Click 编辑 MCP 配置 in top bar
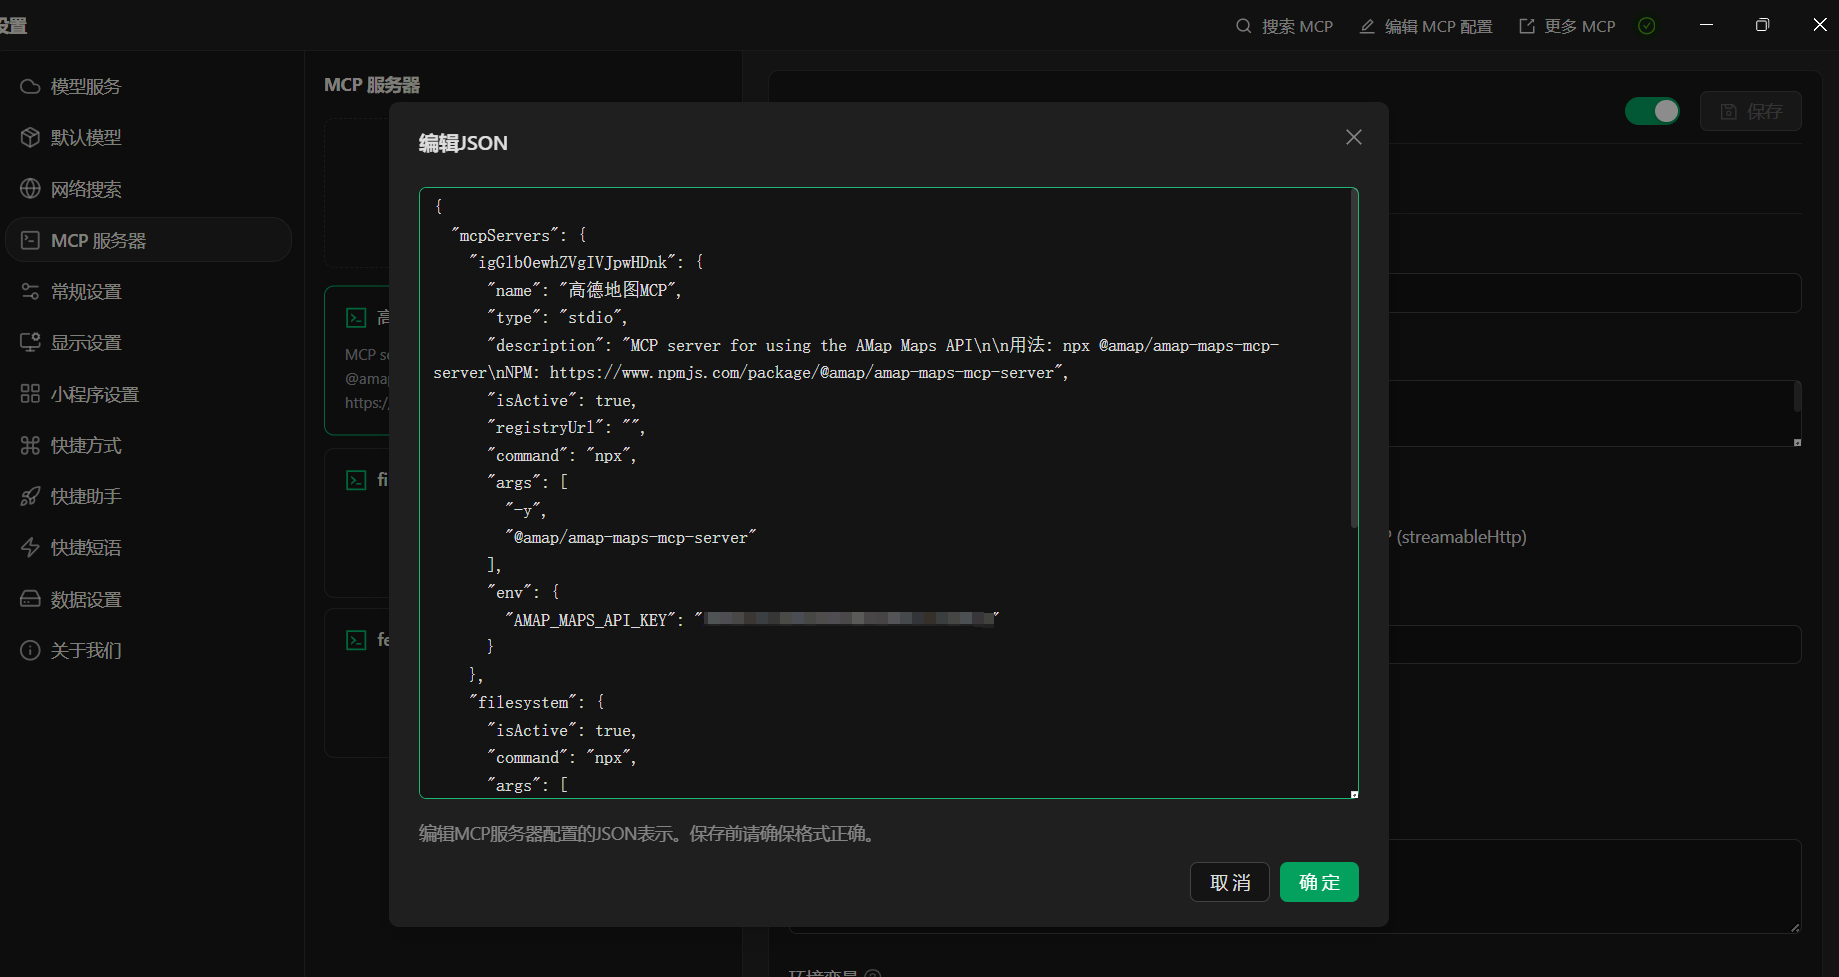This screenshot has height=977, width=1839. click(x=1426, y=26)
